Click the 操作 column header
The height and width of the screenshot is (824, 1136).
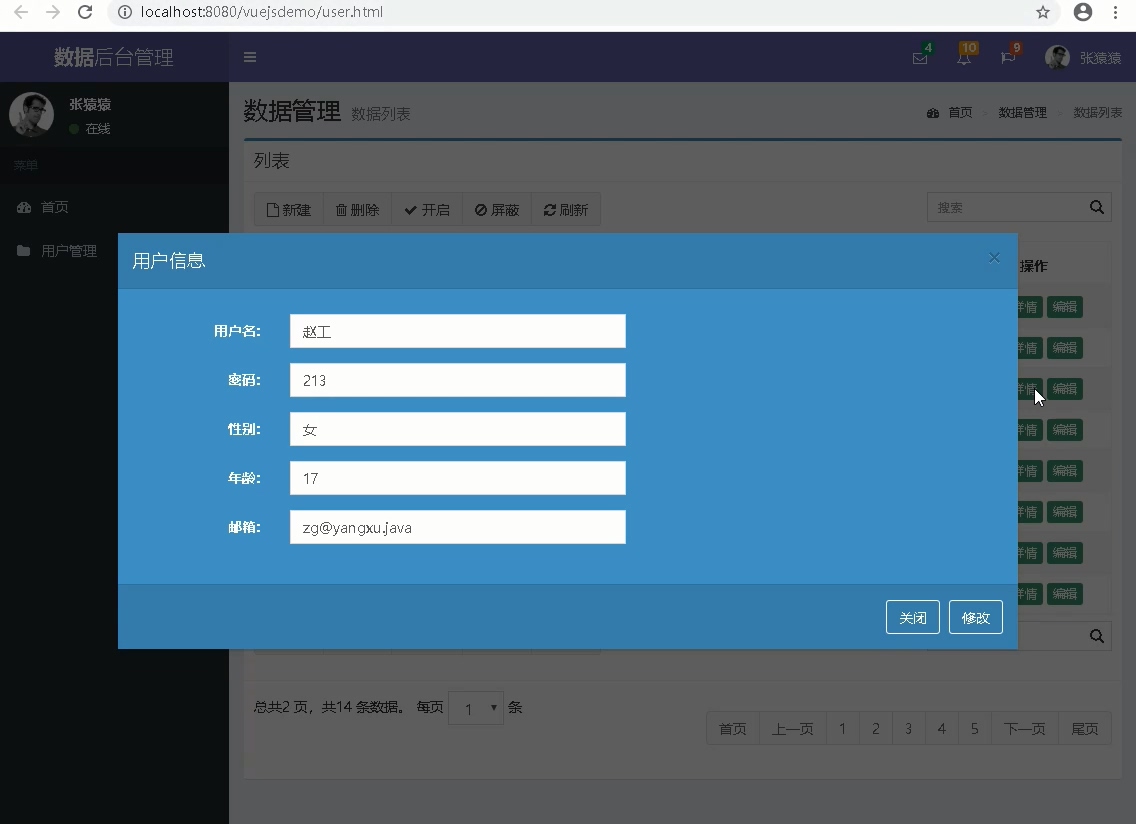1033,266
